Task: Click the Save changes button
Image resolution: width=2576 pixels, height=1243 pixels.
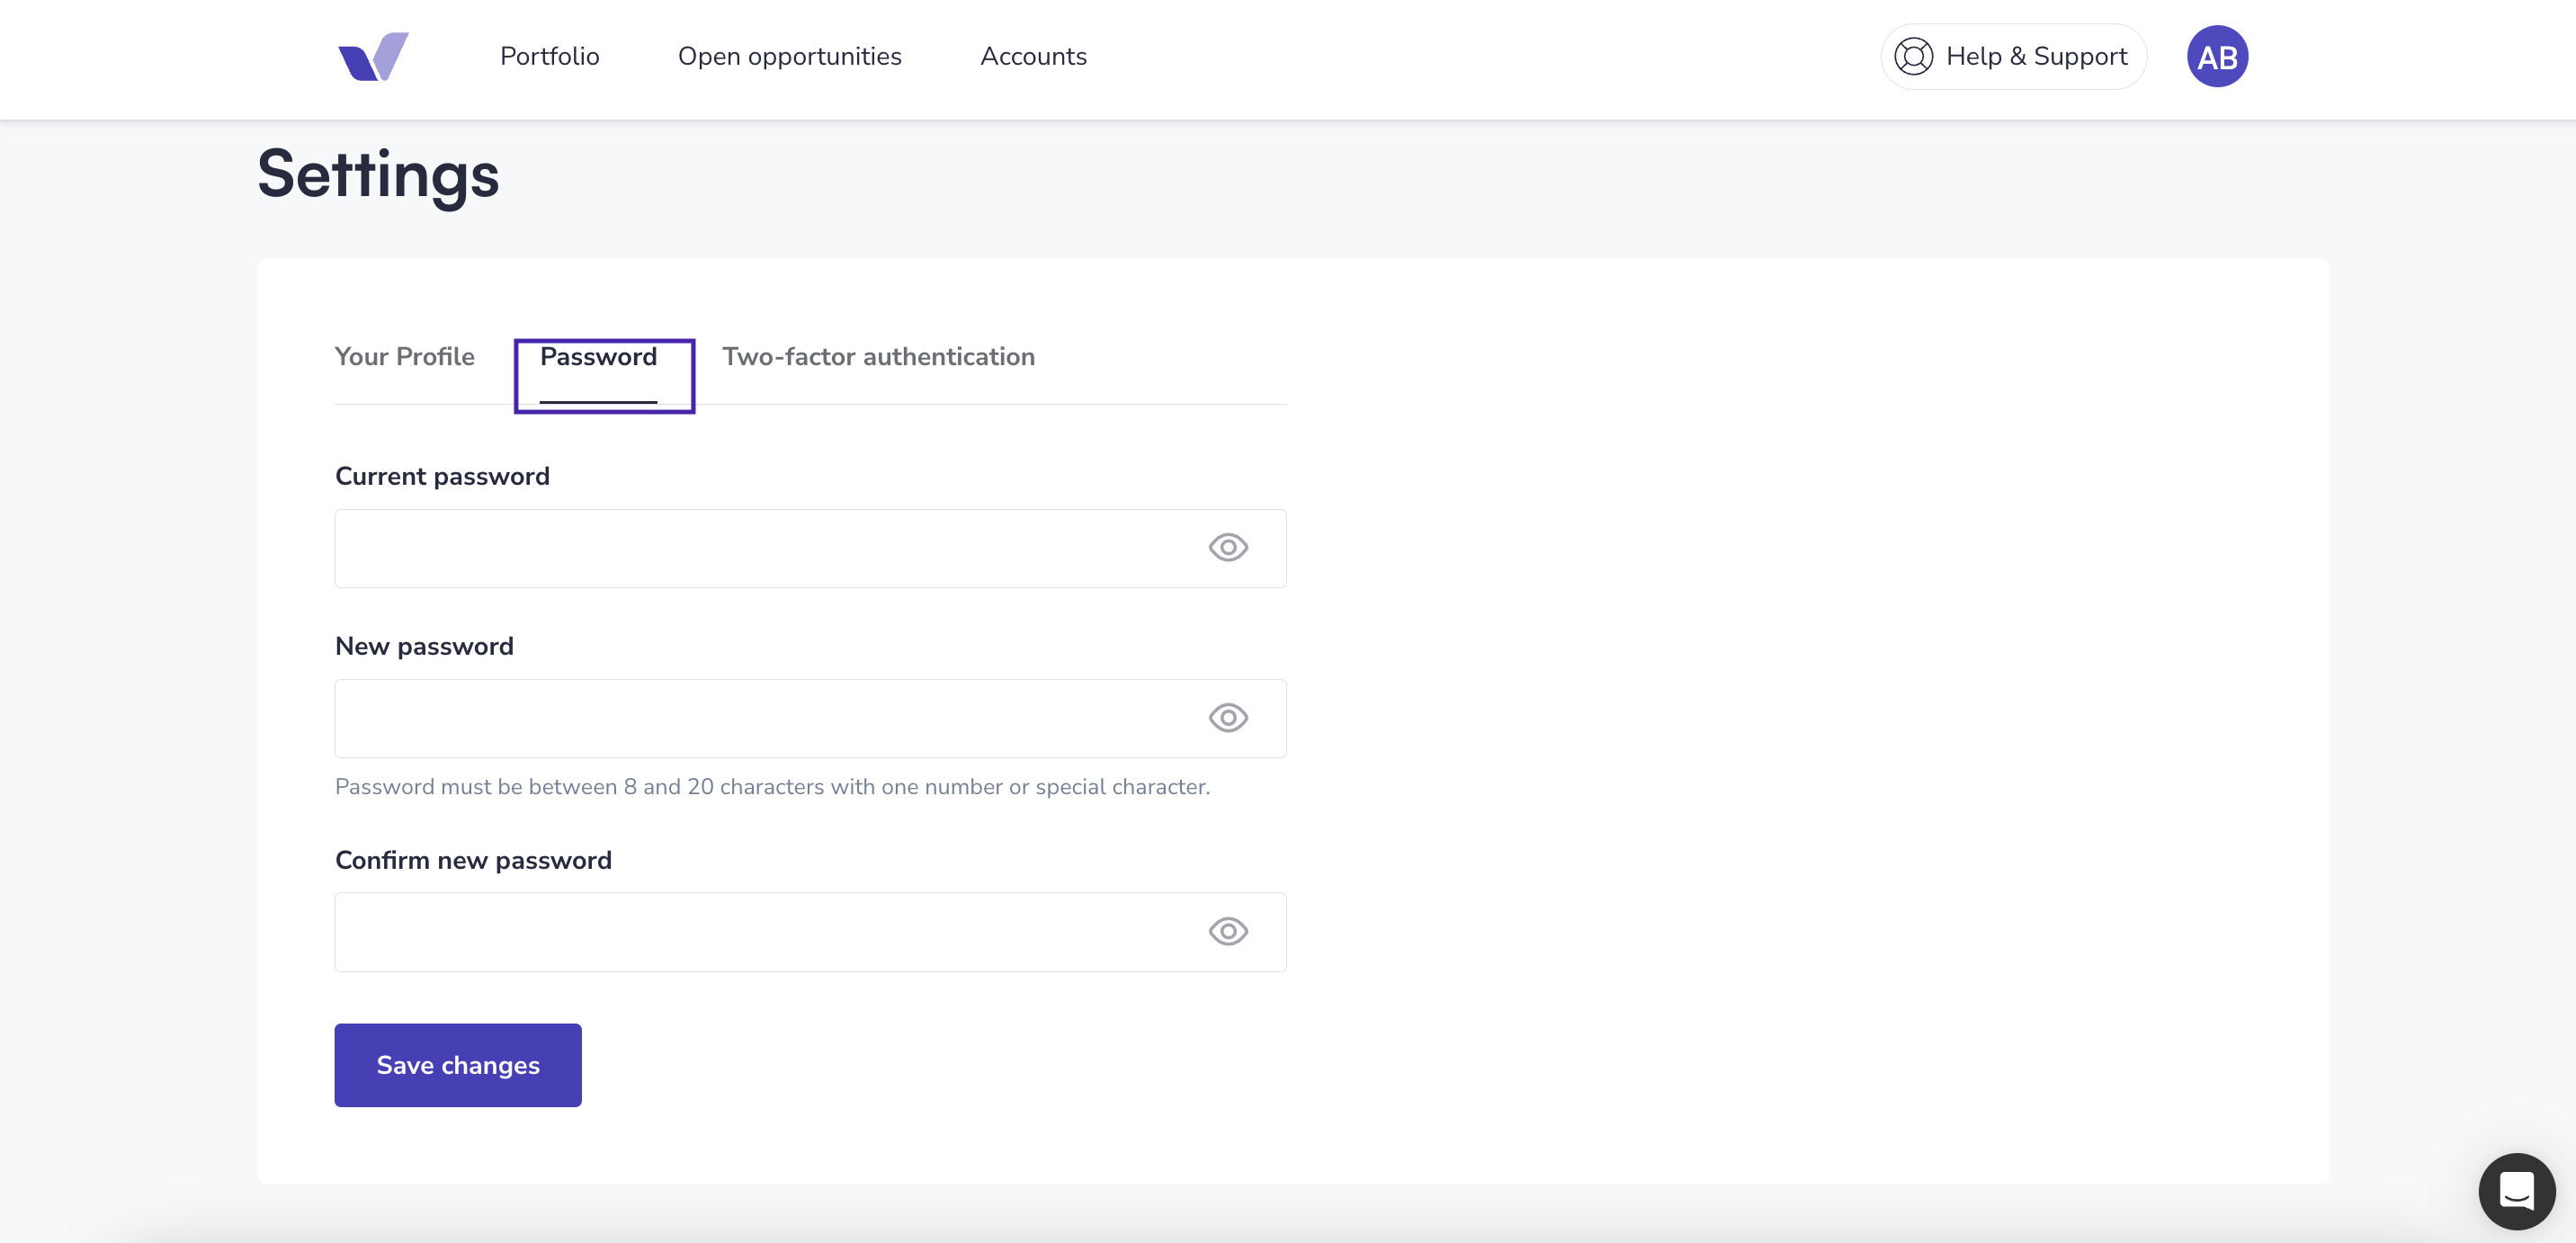Action: [458, 1065]
